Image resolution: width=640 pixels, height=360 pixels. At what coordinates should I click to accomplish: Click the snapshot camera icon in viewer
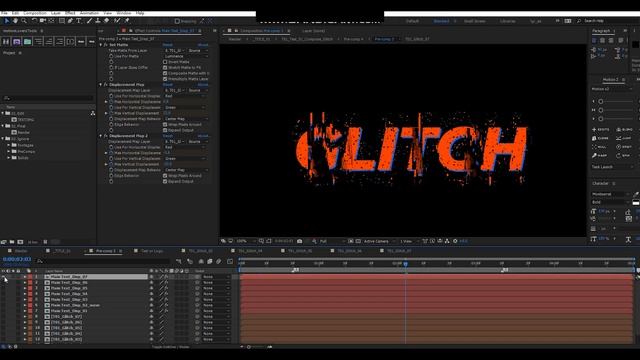(300, 241)
